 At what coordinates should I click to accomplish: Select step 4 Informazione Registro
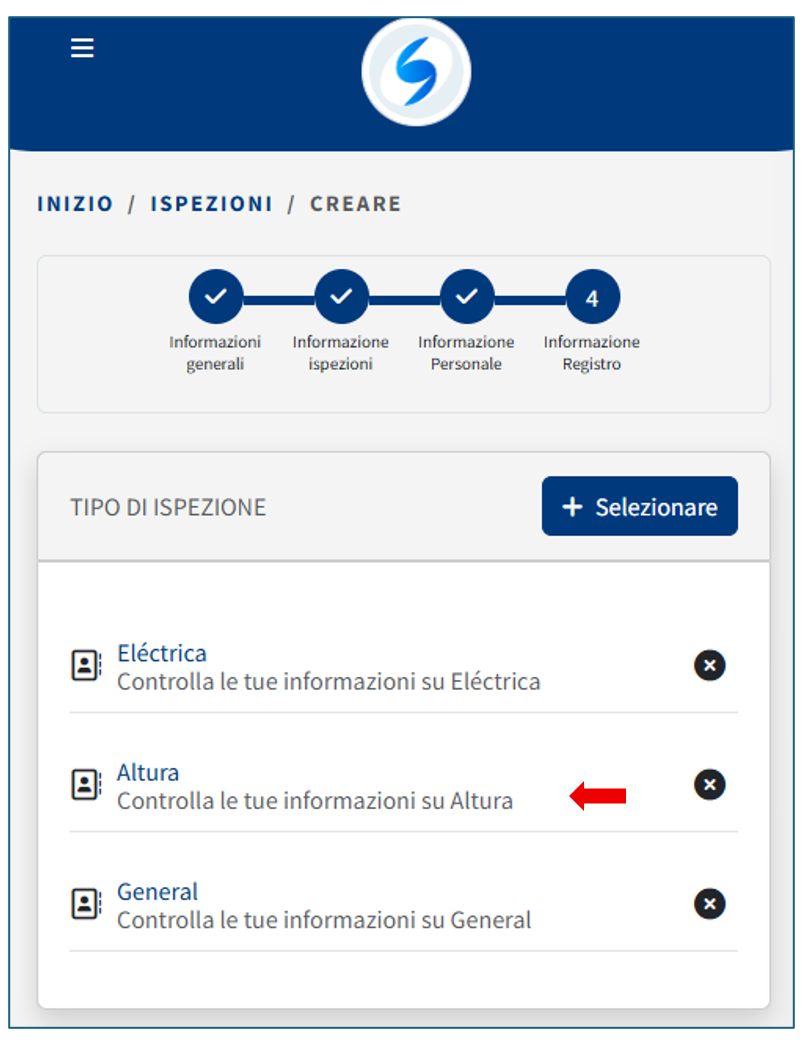(592, 297)
